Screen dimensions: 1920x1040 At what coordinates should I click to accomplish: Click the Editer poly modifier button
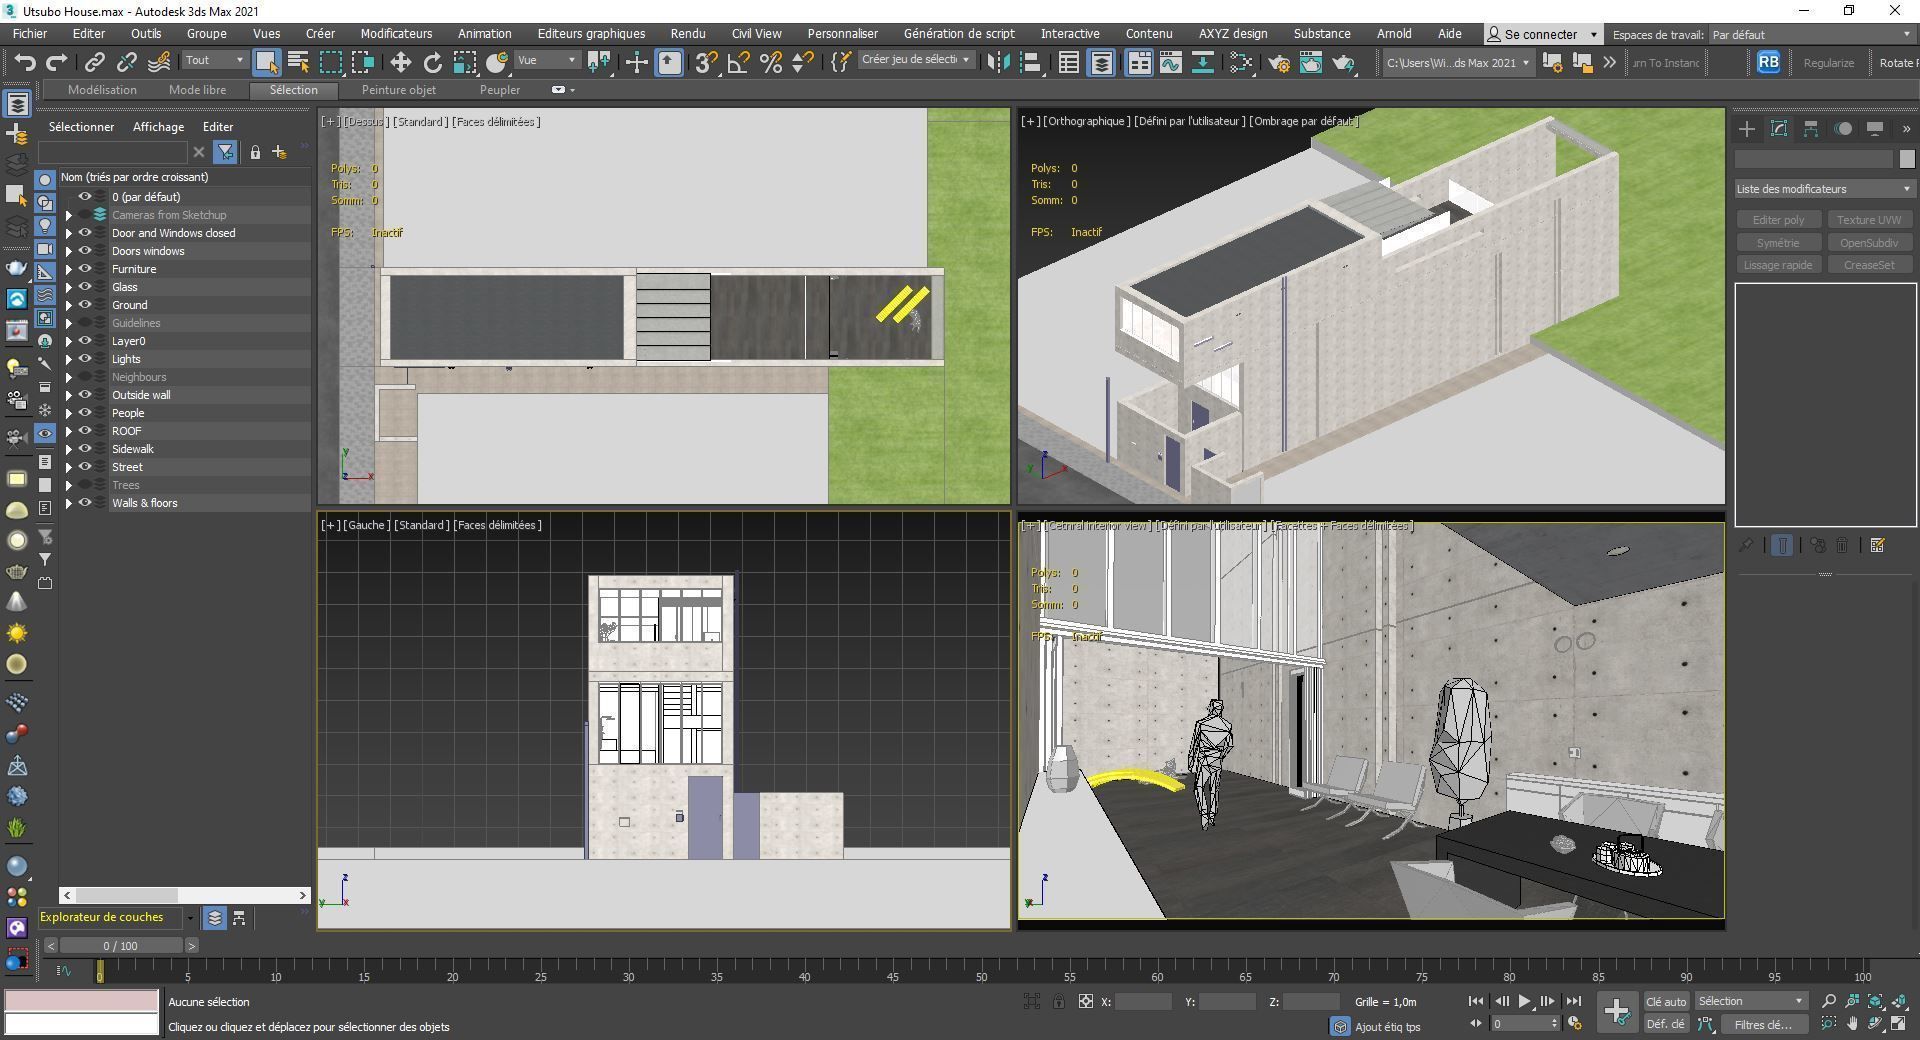click(1779, 220)
